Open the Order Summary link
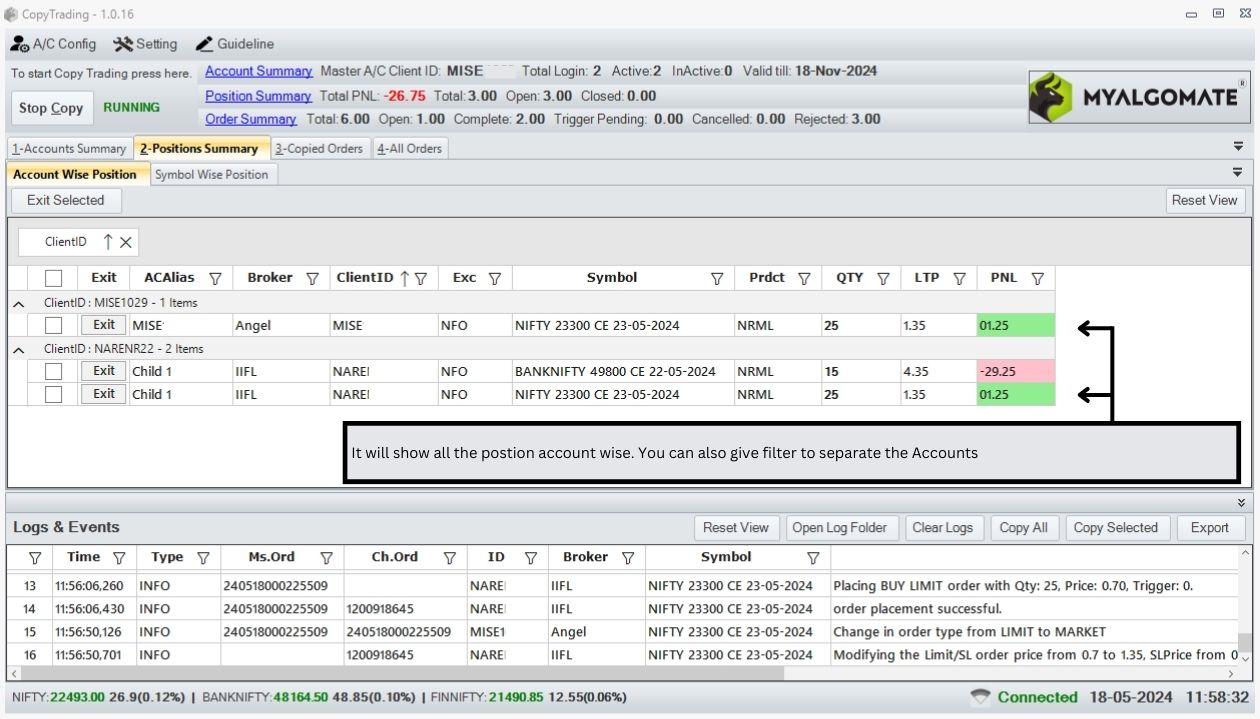1260x719 pixels. point(251,119)
